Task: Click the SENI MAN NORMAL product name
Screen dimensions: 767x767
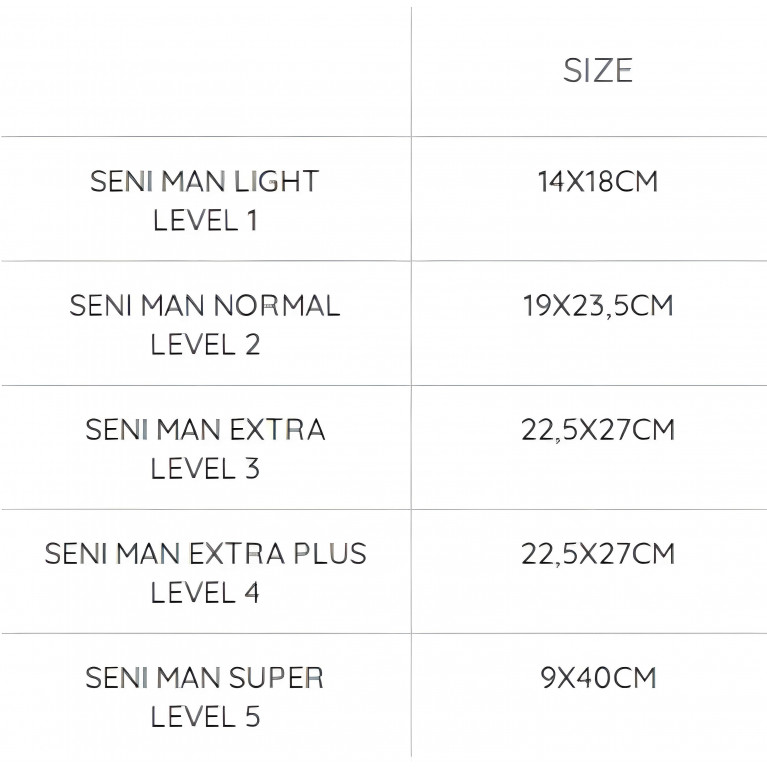Action: [204, 305]
